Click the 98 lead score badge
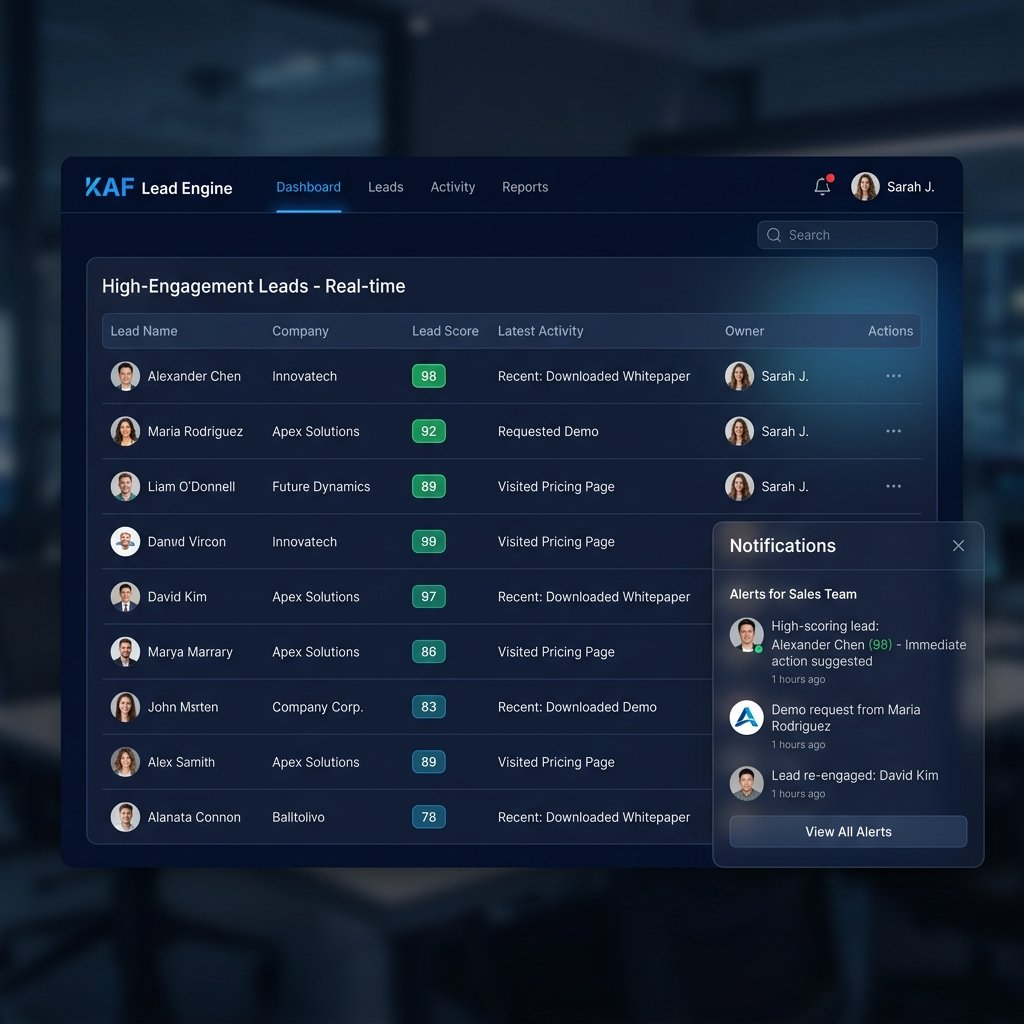 coord(428,376)
